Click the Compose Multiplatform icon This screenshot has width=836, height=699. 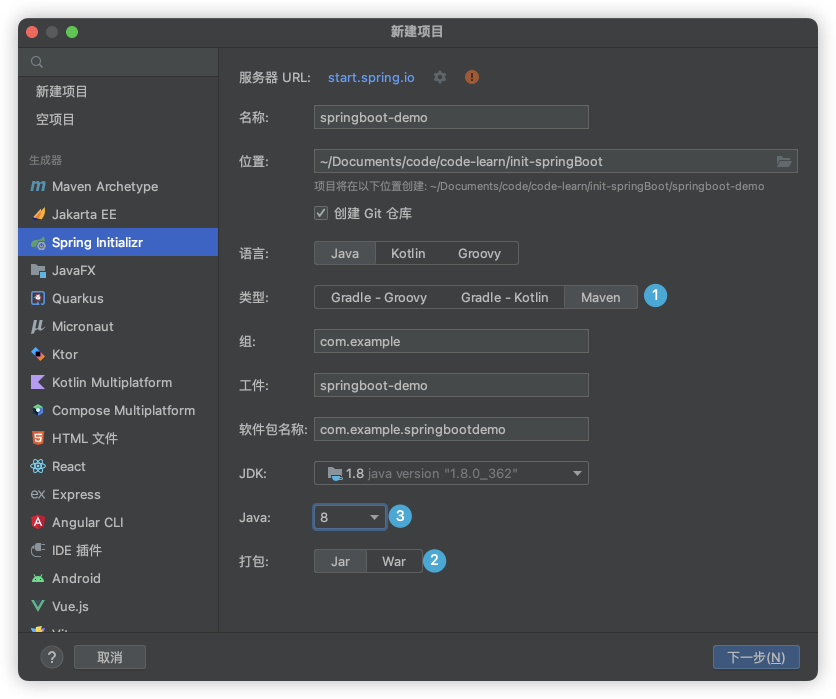[38, 410]
